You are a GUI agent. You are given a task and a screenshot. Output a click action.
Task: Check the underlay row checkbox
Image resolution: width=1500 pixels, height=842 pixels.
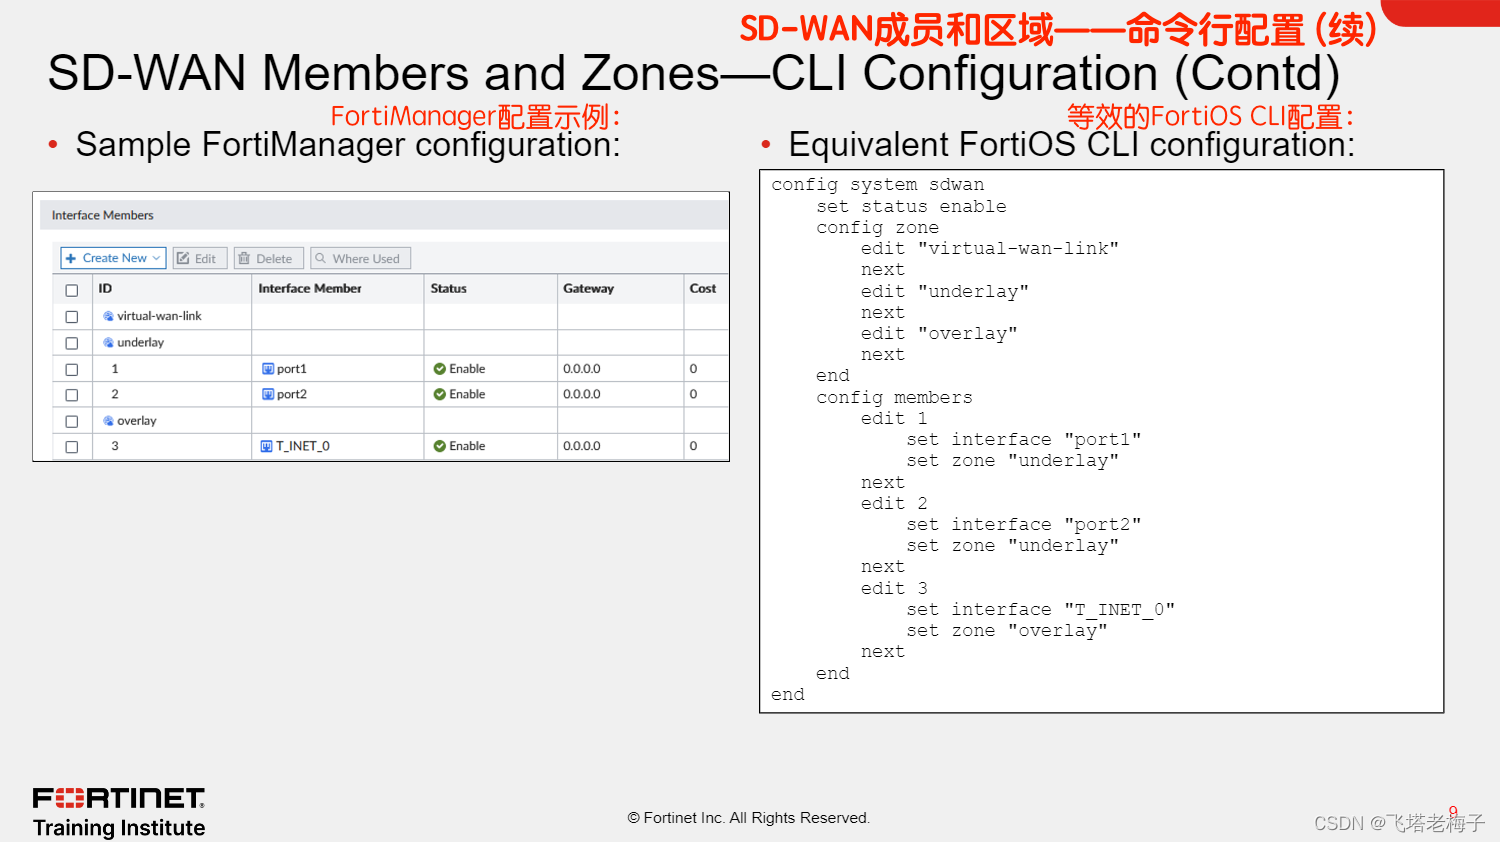coord(71,343)
